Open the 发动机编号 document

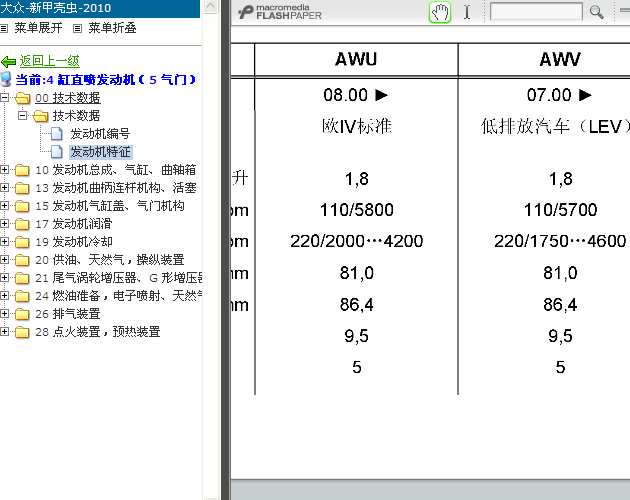(100, 134)
